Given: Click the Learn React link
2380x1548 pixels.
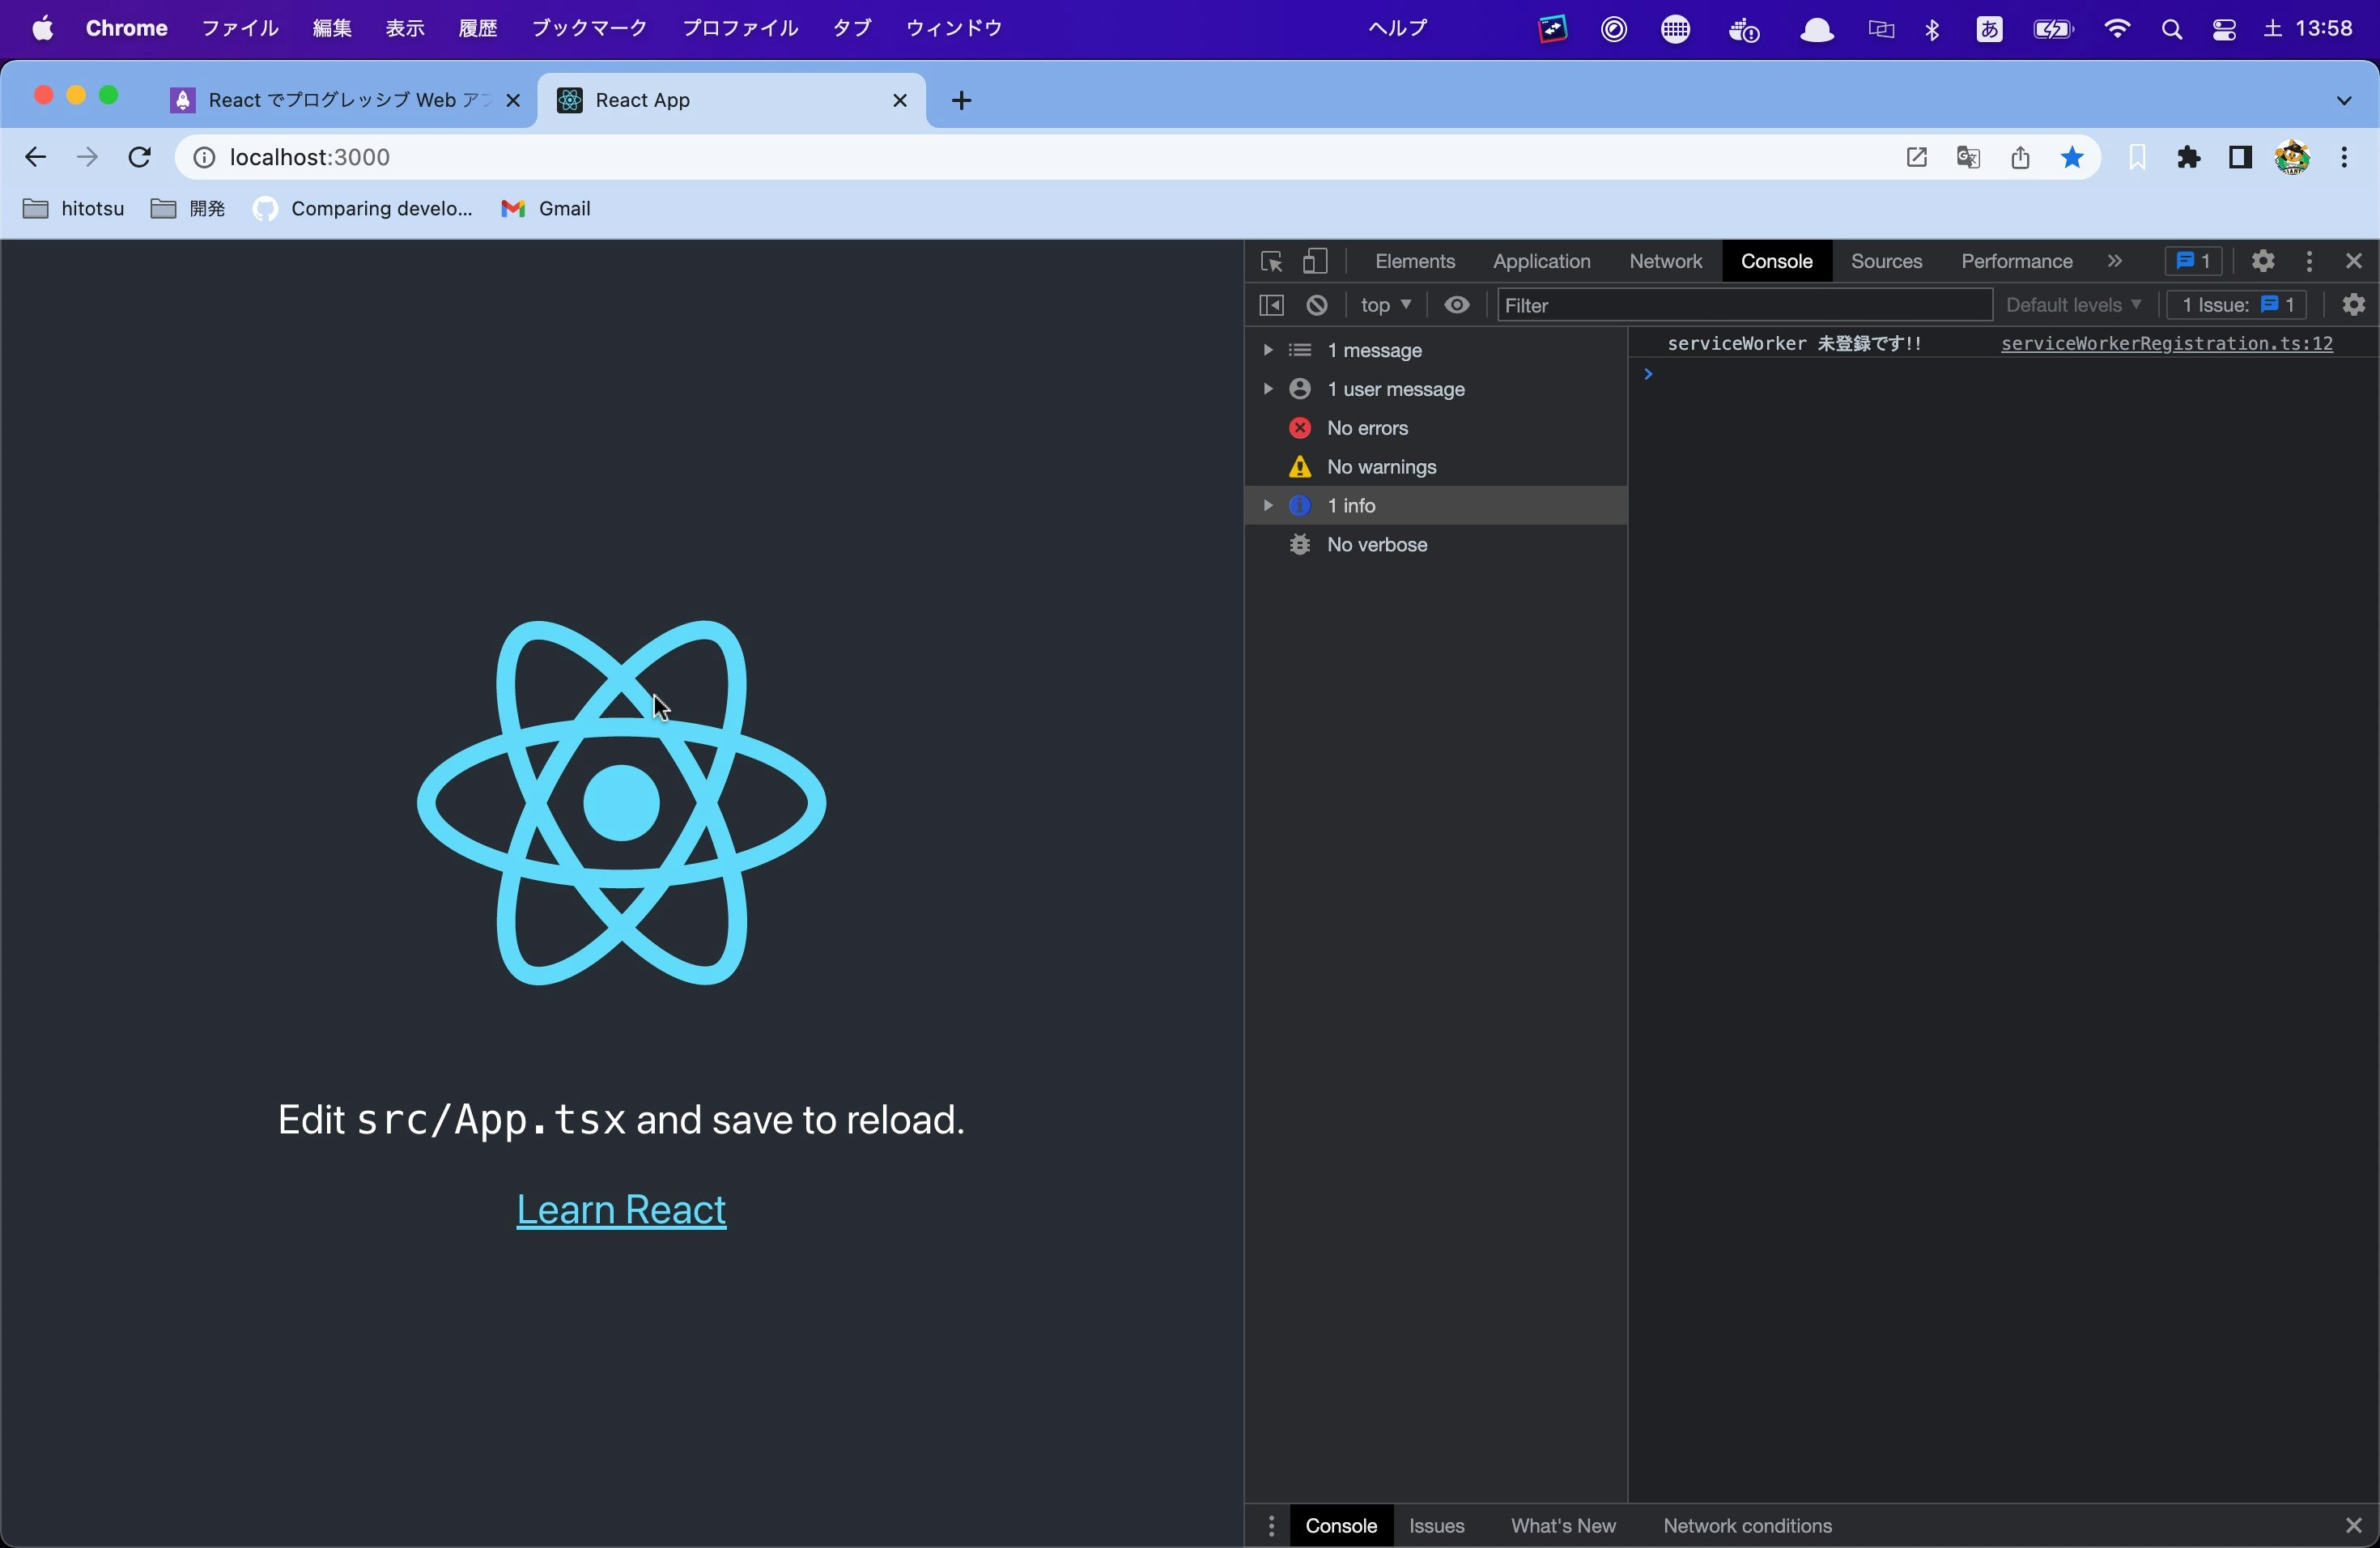Looking at the screenshot, I should point(621,1210).
